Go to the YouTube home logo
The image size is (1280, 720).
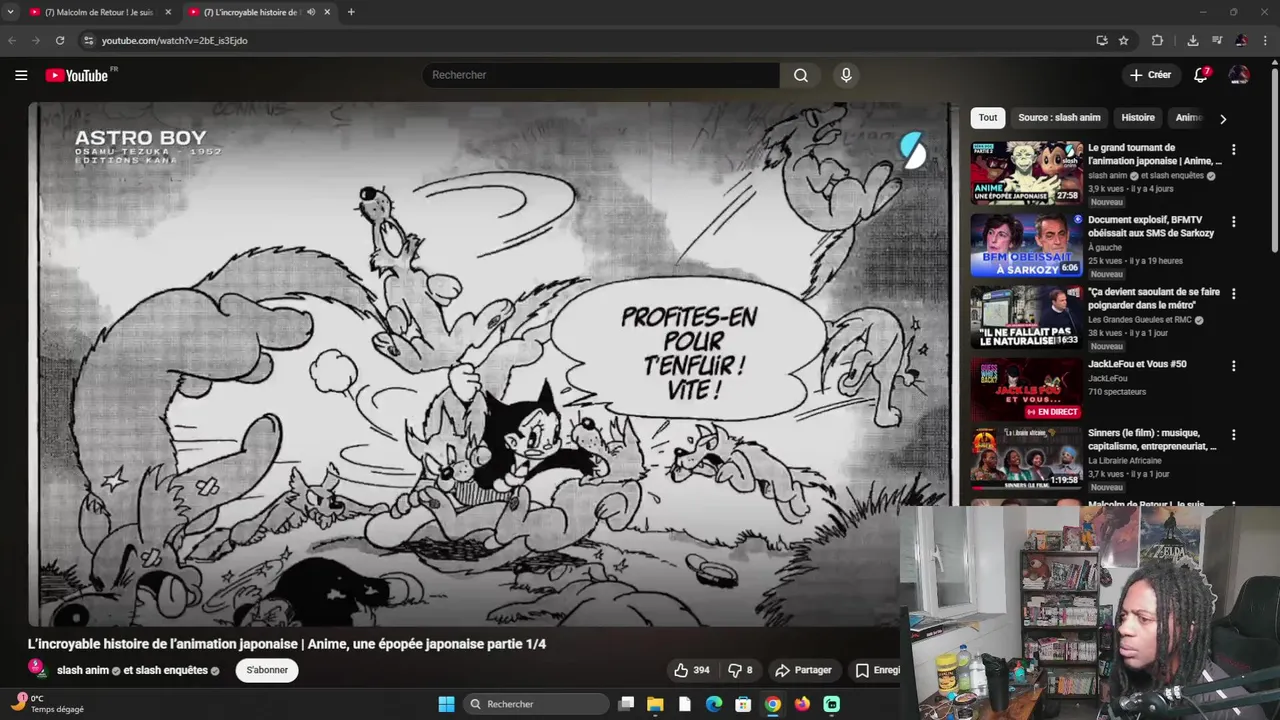(x=77, y=75)
